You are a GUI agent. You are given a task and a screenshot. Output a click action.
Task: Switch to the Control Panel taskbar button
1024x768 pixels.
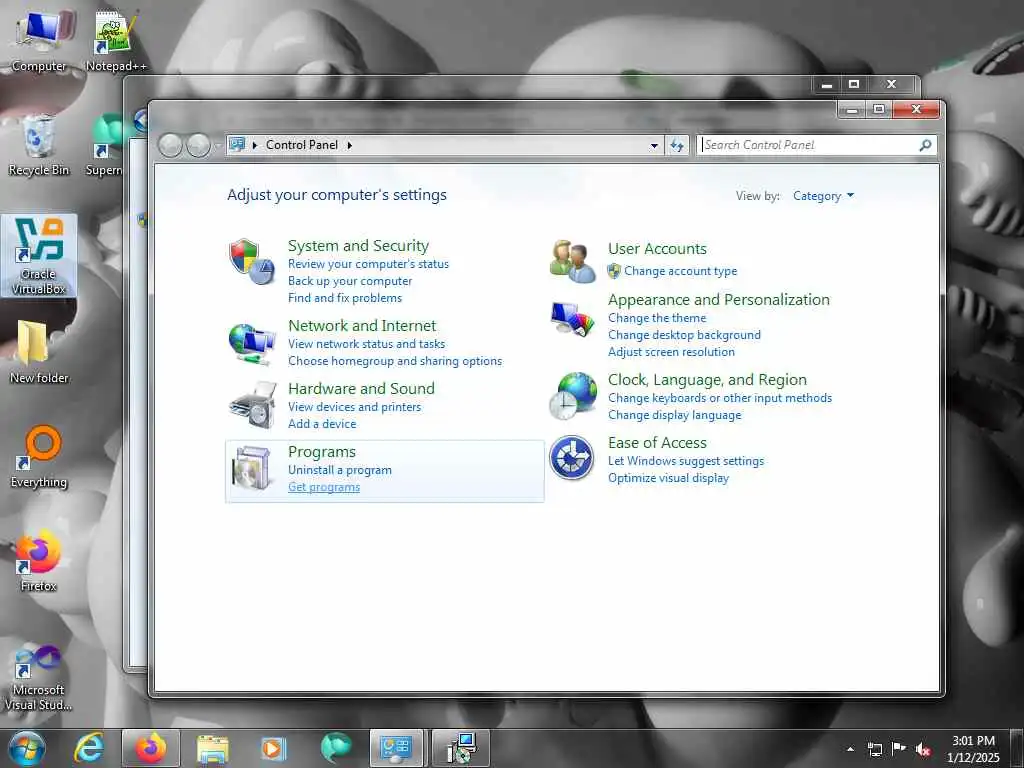pos(396,748)
